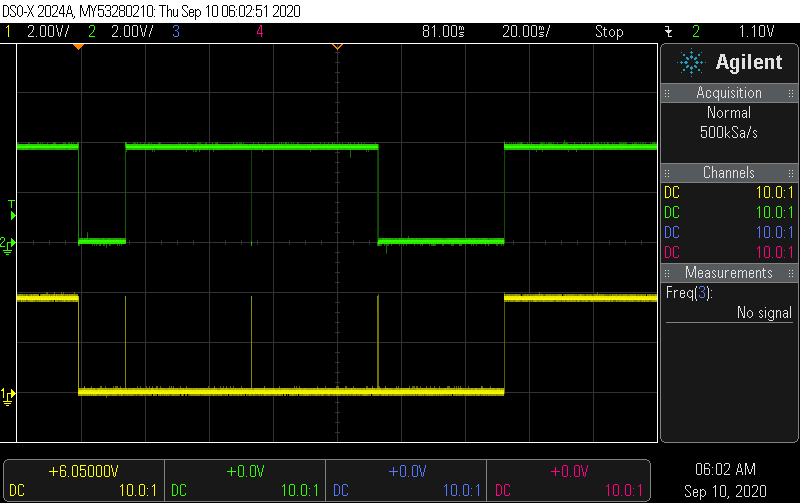Viewport: 800px width, 503px height.
Task: Click the trigger level T marker
Action: (x=12, y=210)
